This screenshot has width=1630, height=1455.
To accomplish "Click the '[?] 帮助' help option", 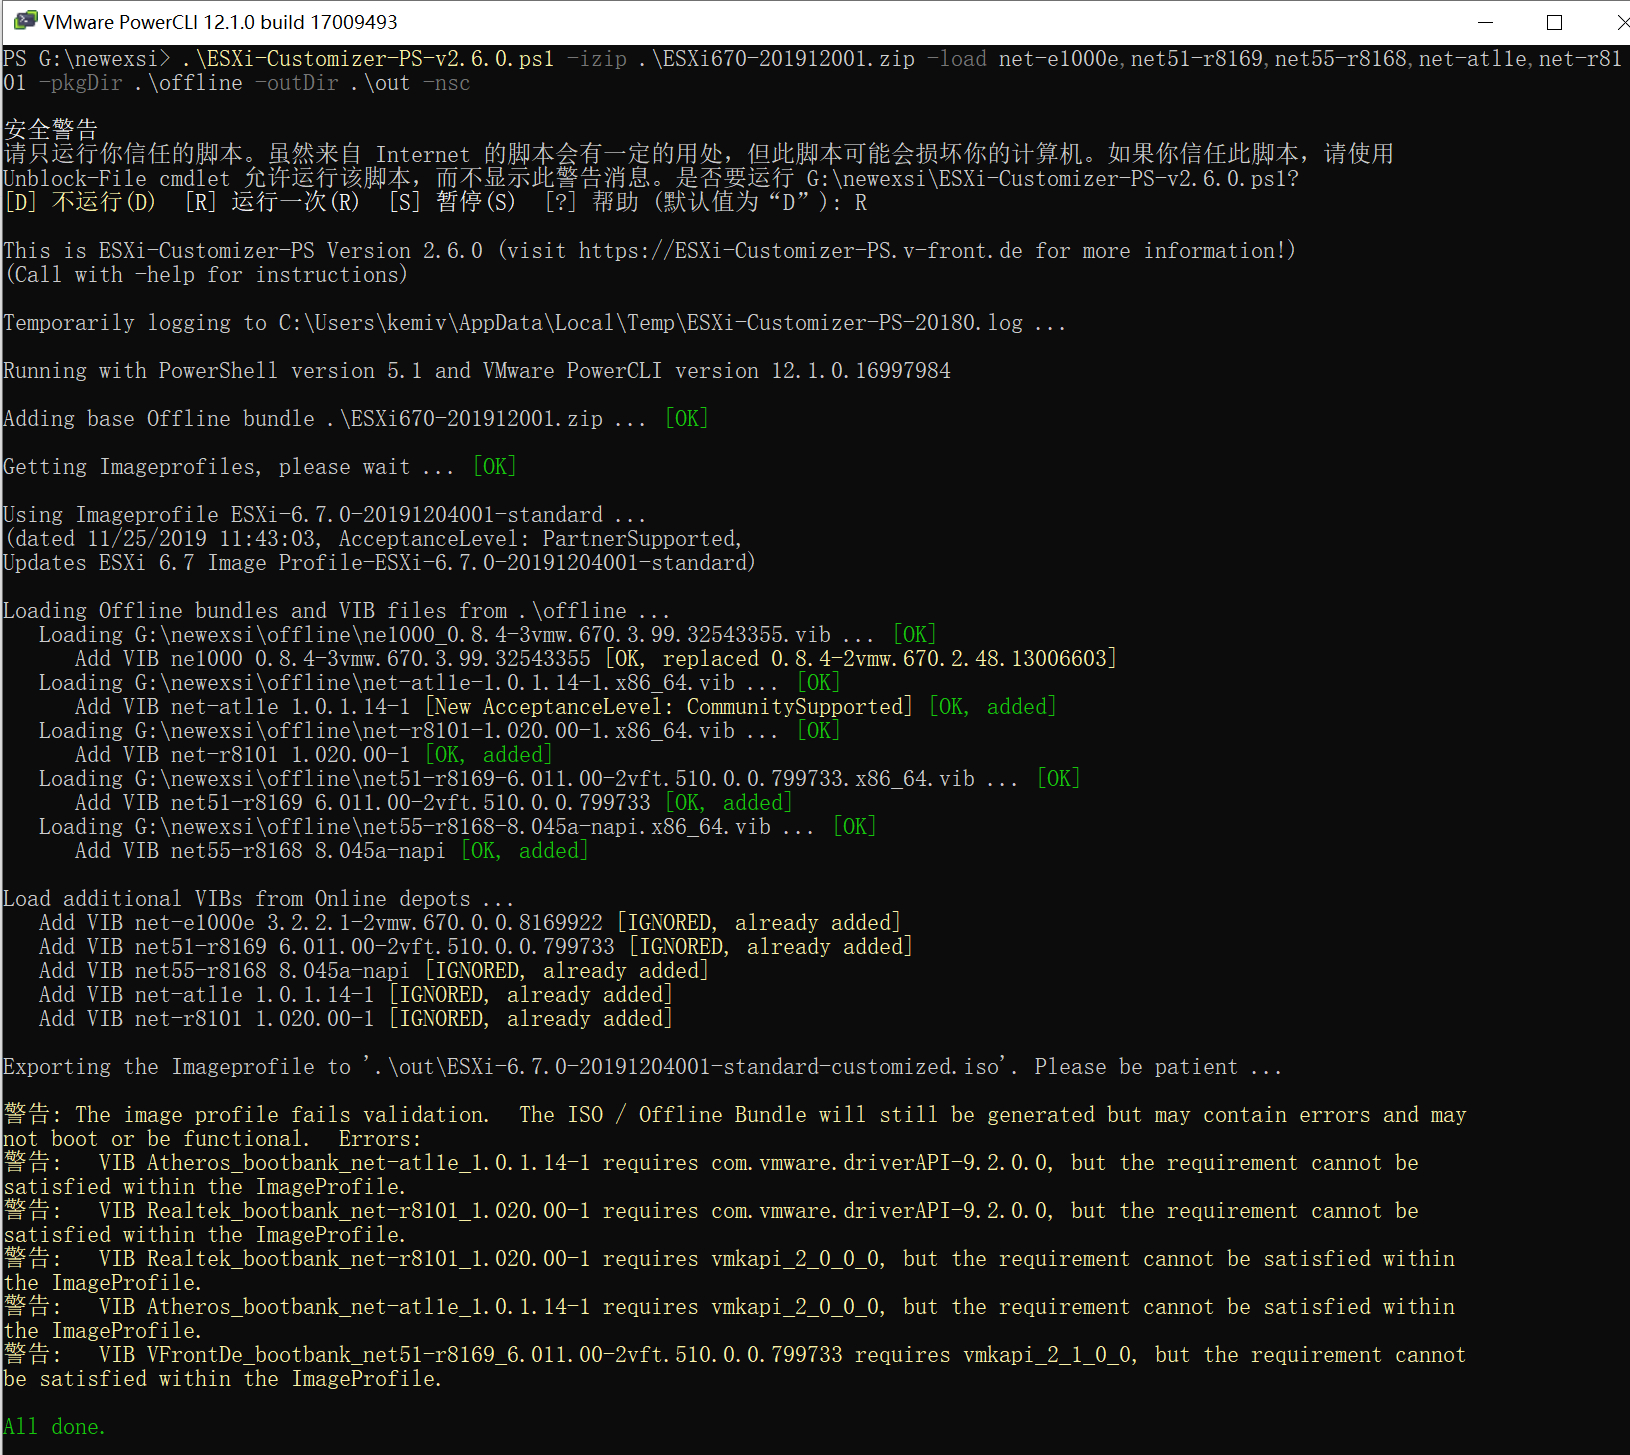I will pyautogui.click(x=592, y=203).
